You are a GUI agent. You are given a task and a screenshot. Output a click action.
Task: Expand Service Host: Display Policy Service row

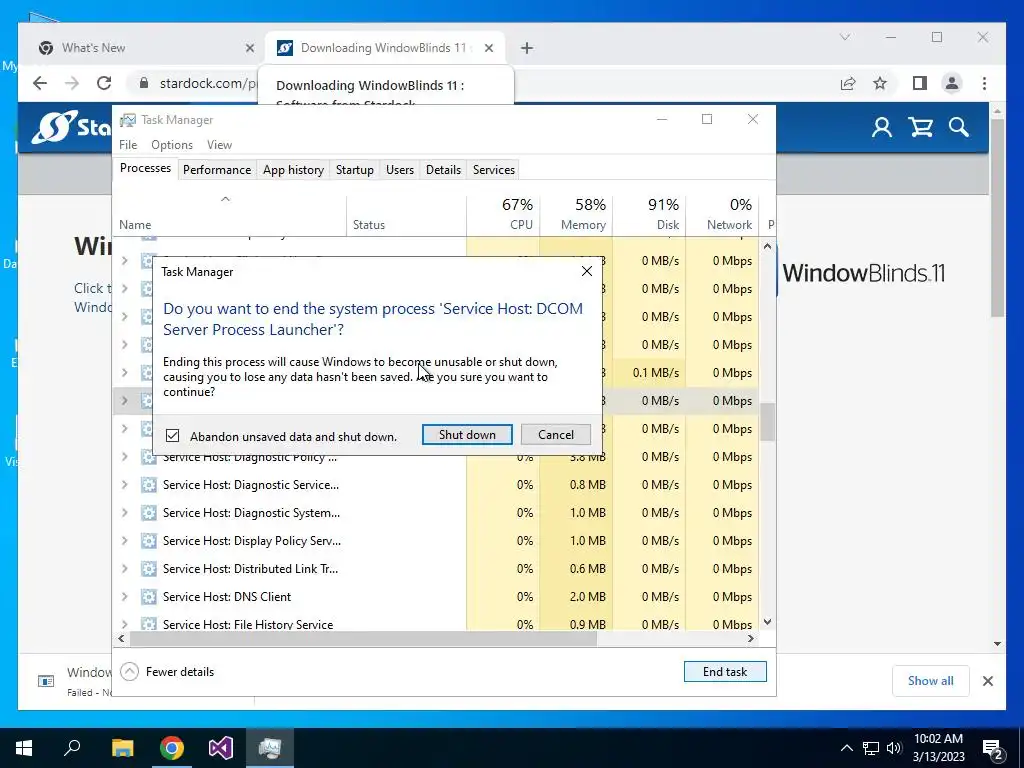pyautogui.click(x=124, y=541)
